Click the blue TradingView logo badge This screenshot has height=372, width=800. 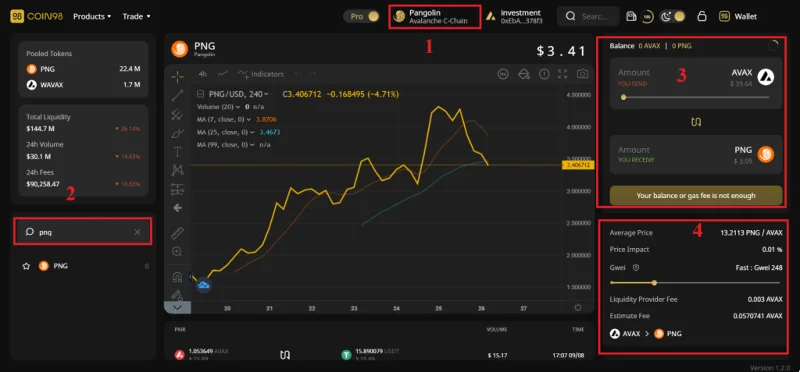pos(204,285)
